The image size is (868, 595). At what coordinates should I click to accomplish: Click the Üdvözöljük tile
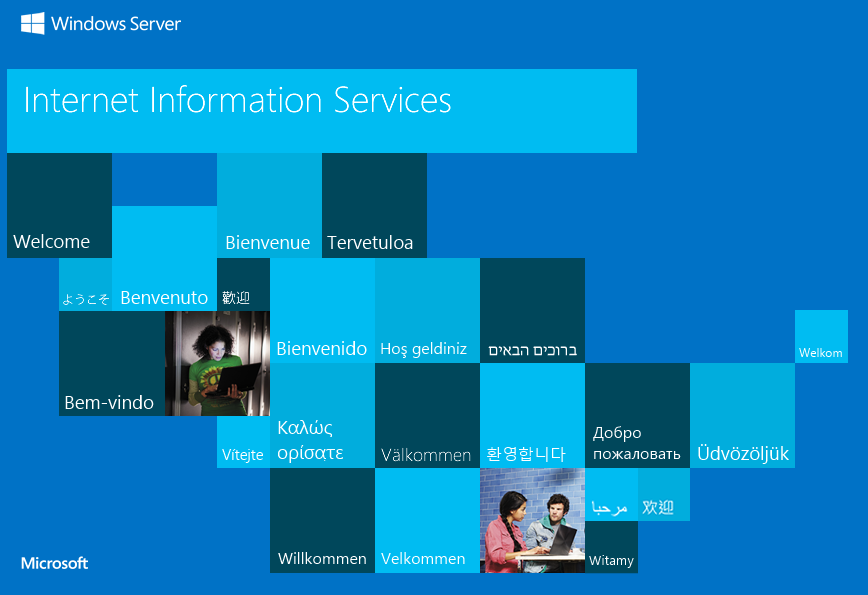tap(742, 416)
